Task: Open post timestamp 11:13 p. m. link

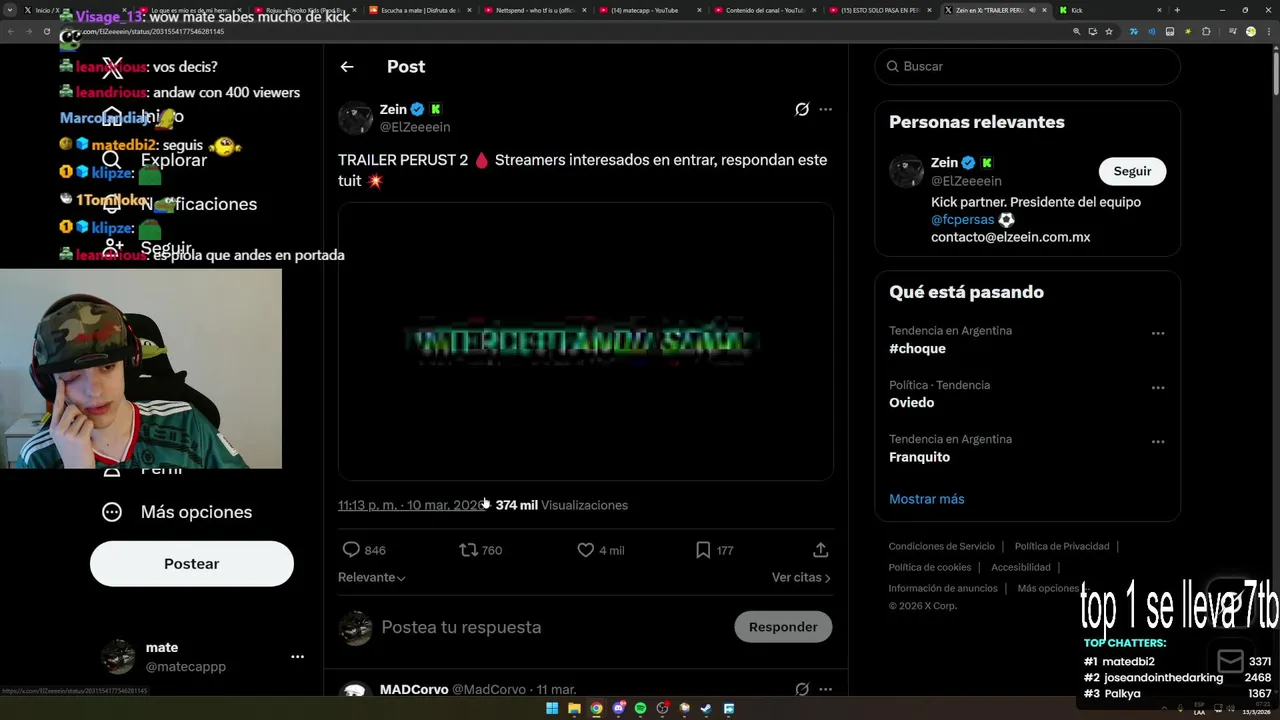Action: [x=412, y=505]
